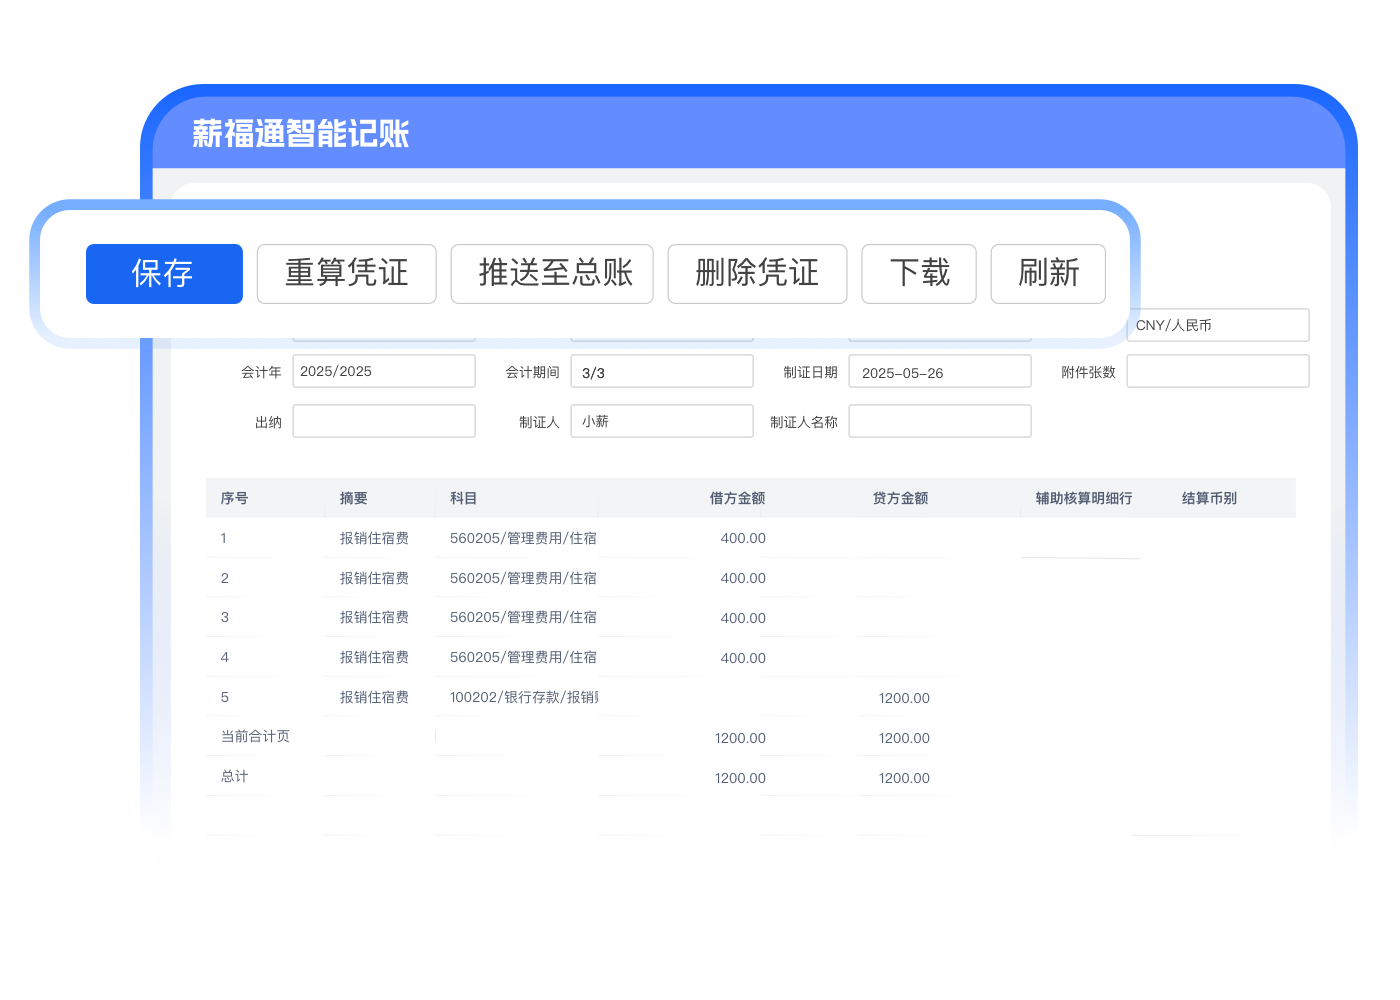Click the 下载 download button
The width and height of the screenshot is (1400, 1000).
[918, 273]
